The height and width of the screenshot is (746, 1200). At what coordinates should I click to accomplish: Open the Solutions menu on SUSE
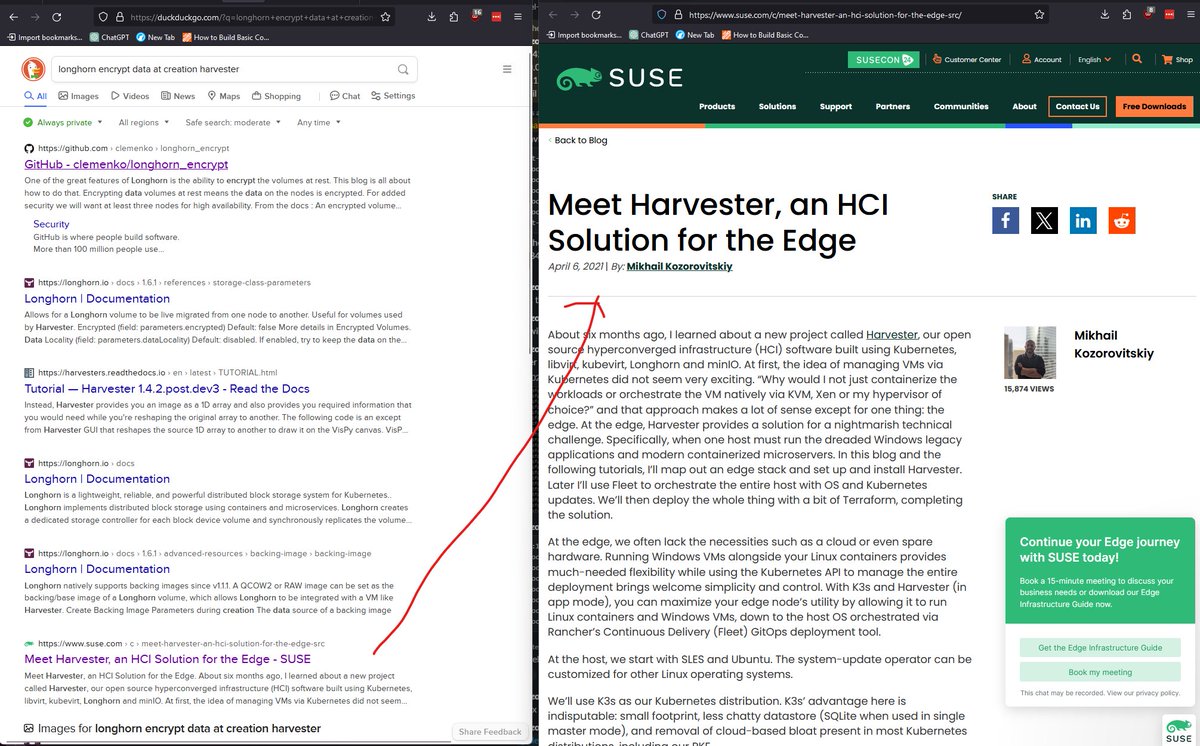(x=777, y=106)
